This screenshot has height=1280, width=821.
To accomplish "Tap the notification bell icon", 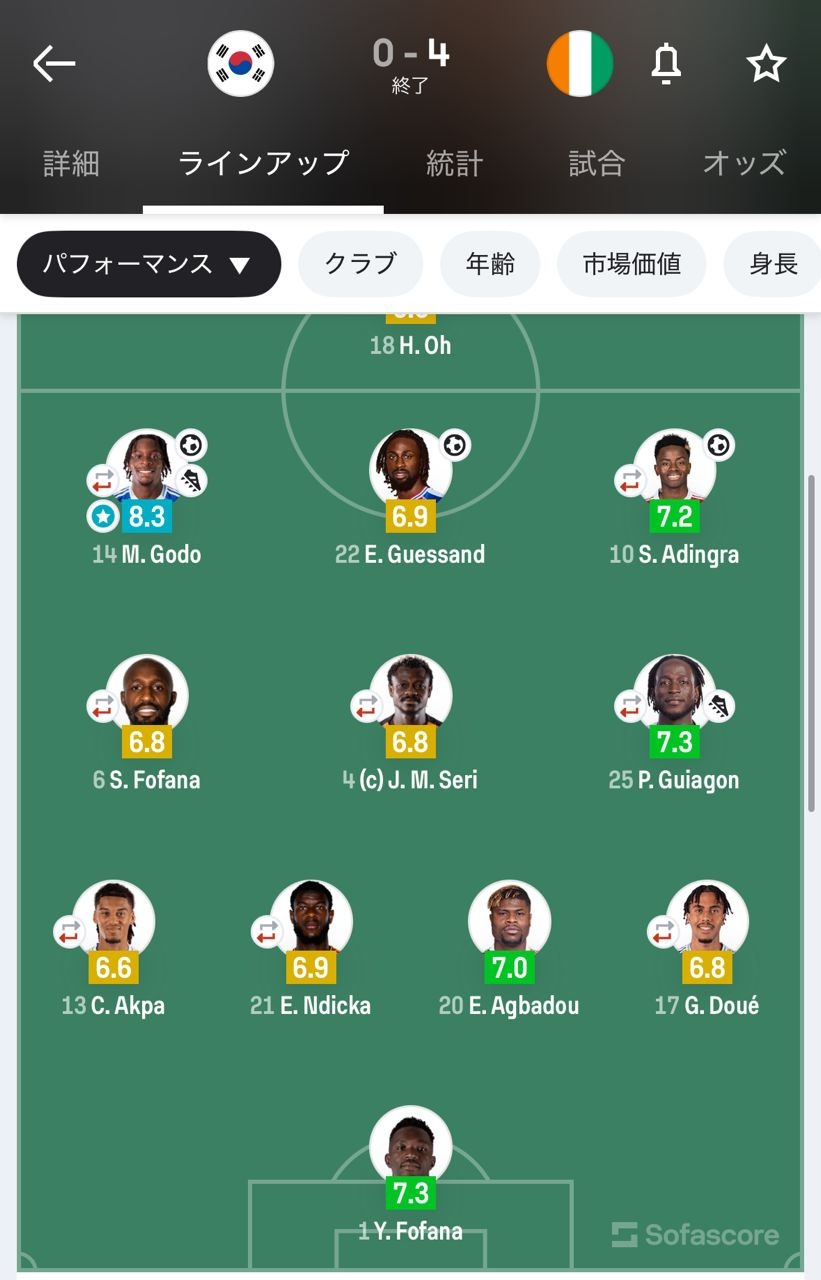I will [666, 64].
